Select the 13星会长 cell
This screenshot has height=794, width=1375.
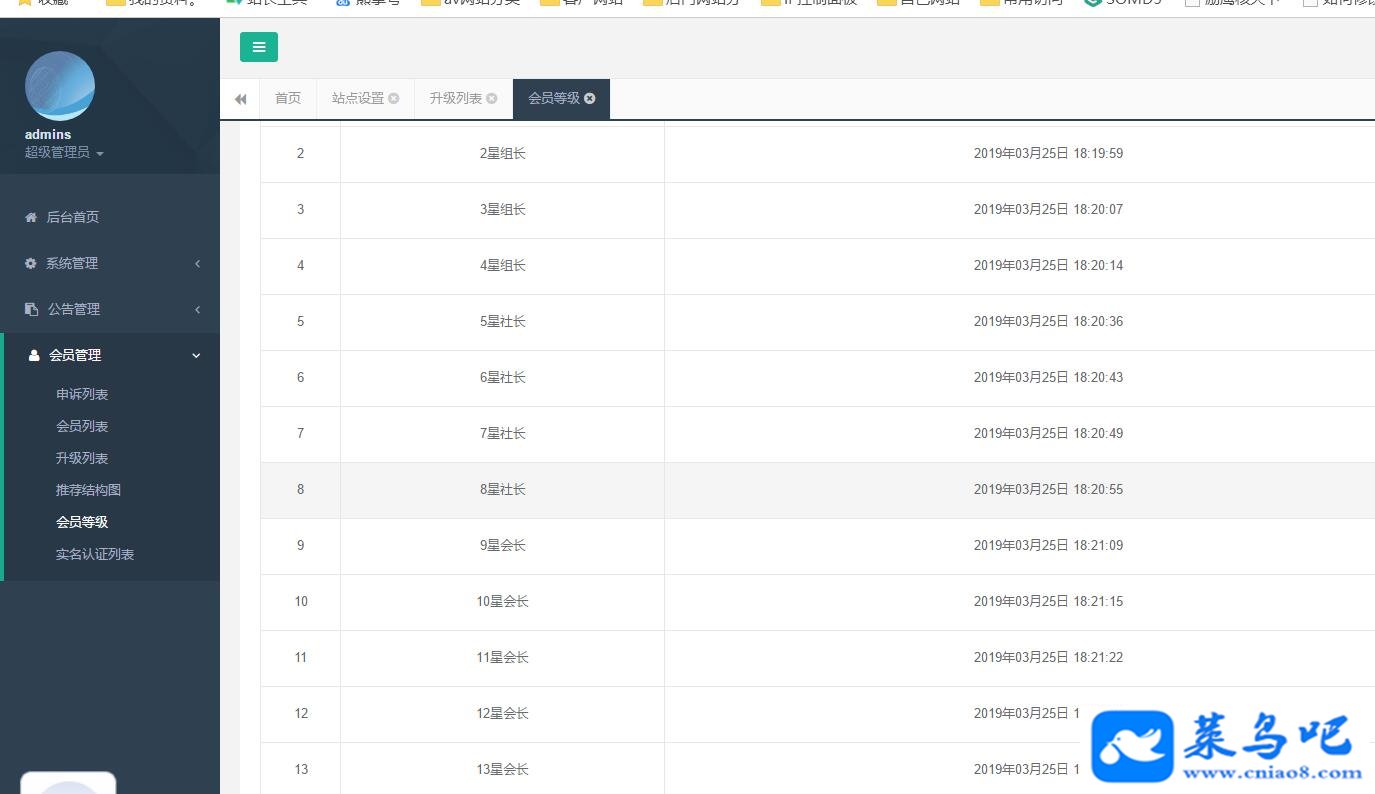pyautogui.click(x=502, y=770)
